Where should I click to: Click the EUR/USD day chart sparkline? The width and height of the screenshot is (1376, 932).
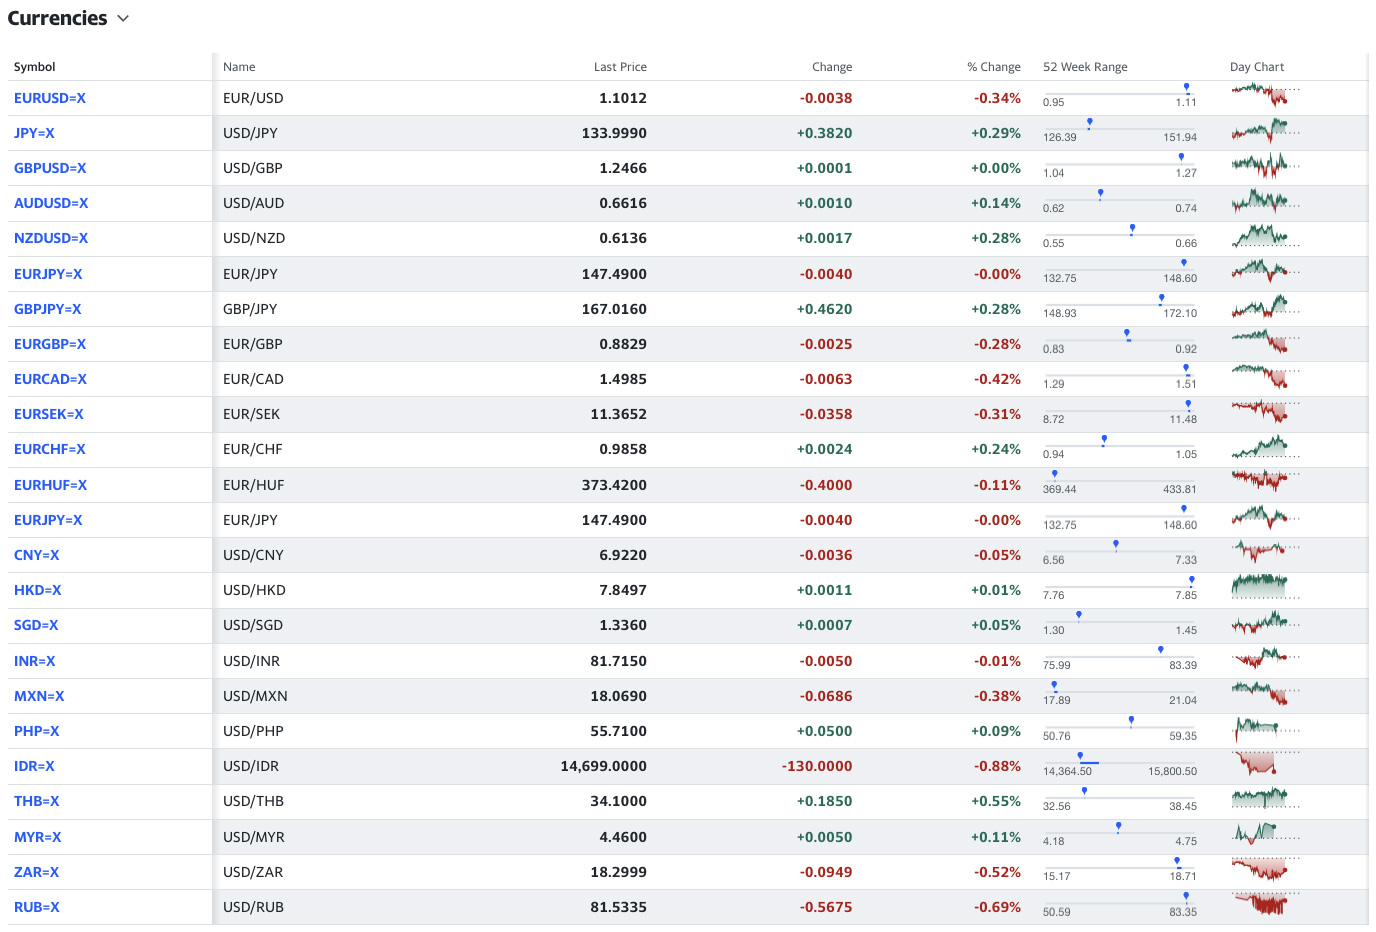pyautogui.click(x=1263, y=97)
